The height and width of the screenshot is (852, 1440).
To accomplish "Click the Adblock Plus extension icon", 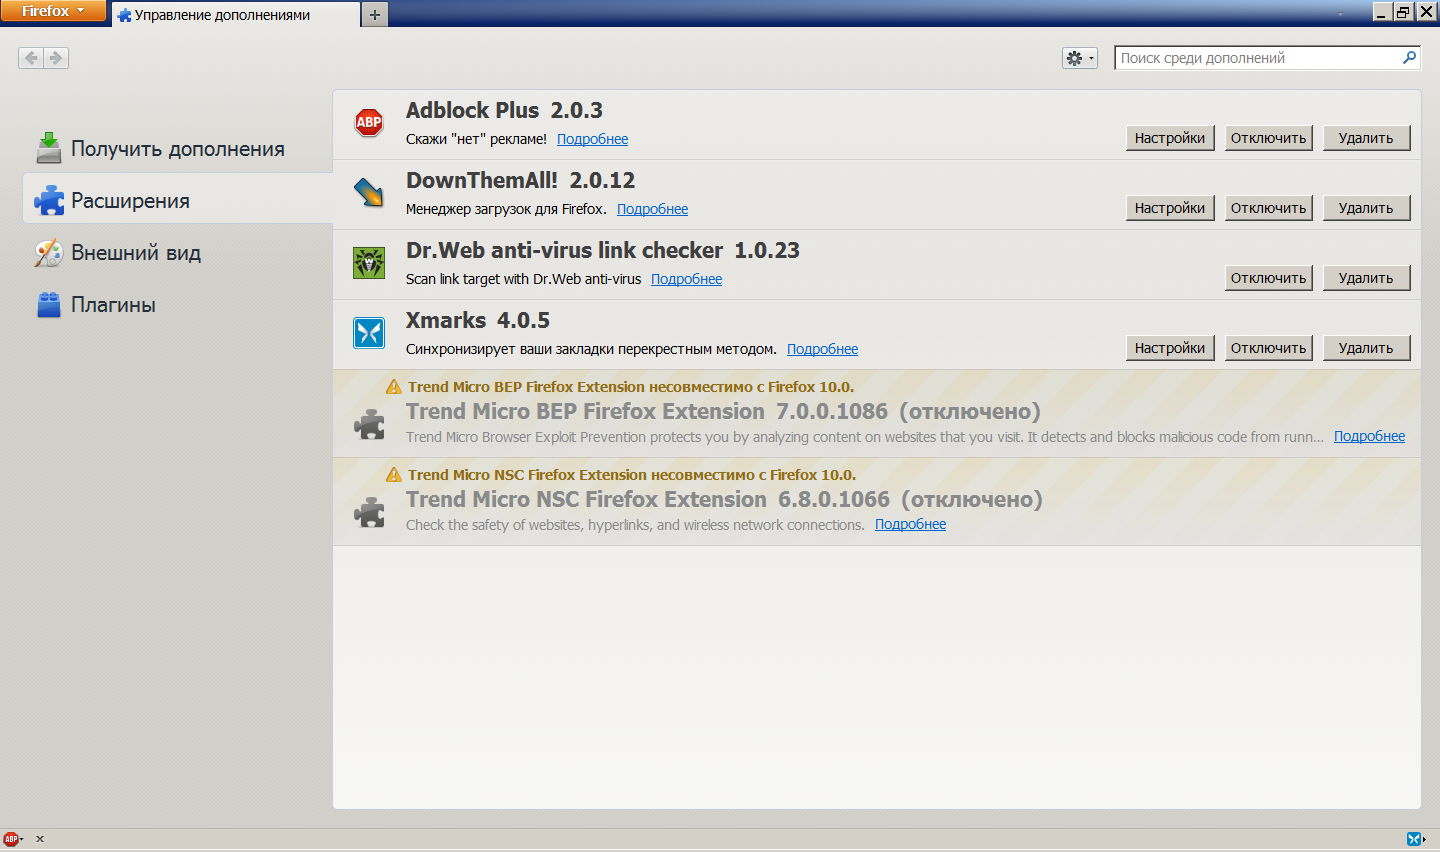I will point(369,123).
